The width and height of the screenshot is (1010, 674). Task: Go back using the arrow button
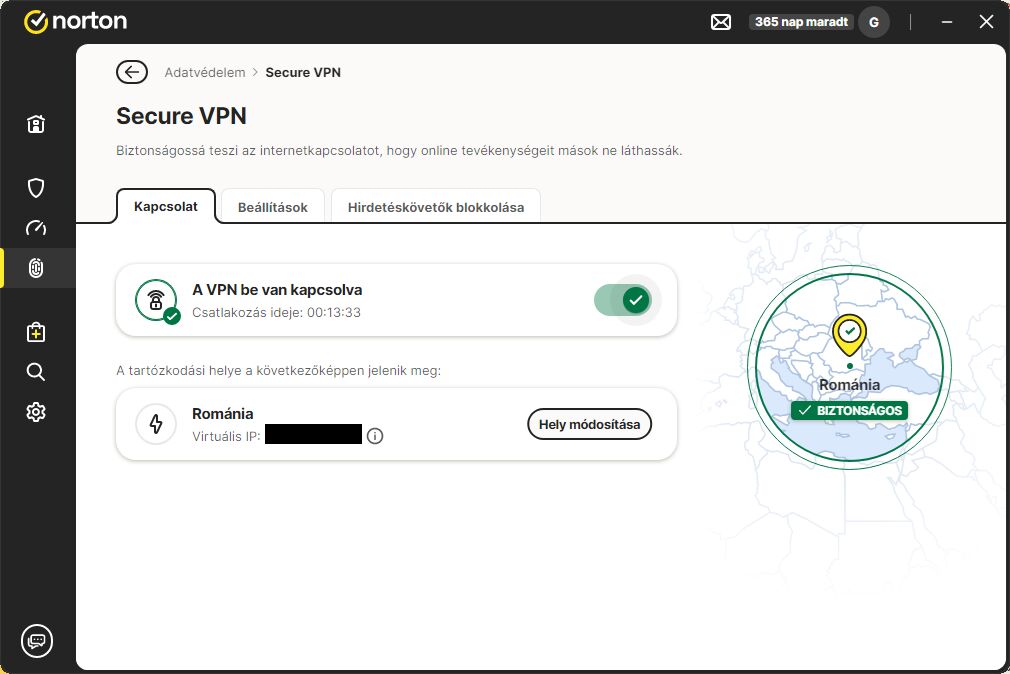point(132,72)
